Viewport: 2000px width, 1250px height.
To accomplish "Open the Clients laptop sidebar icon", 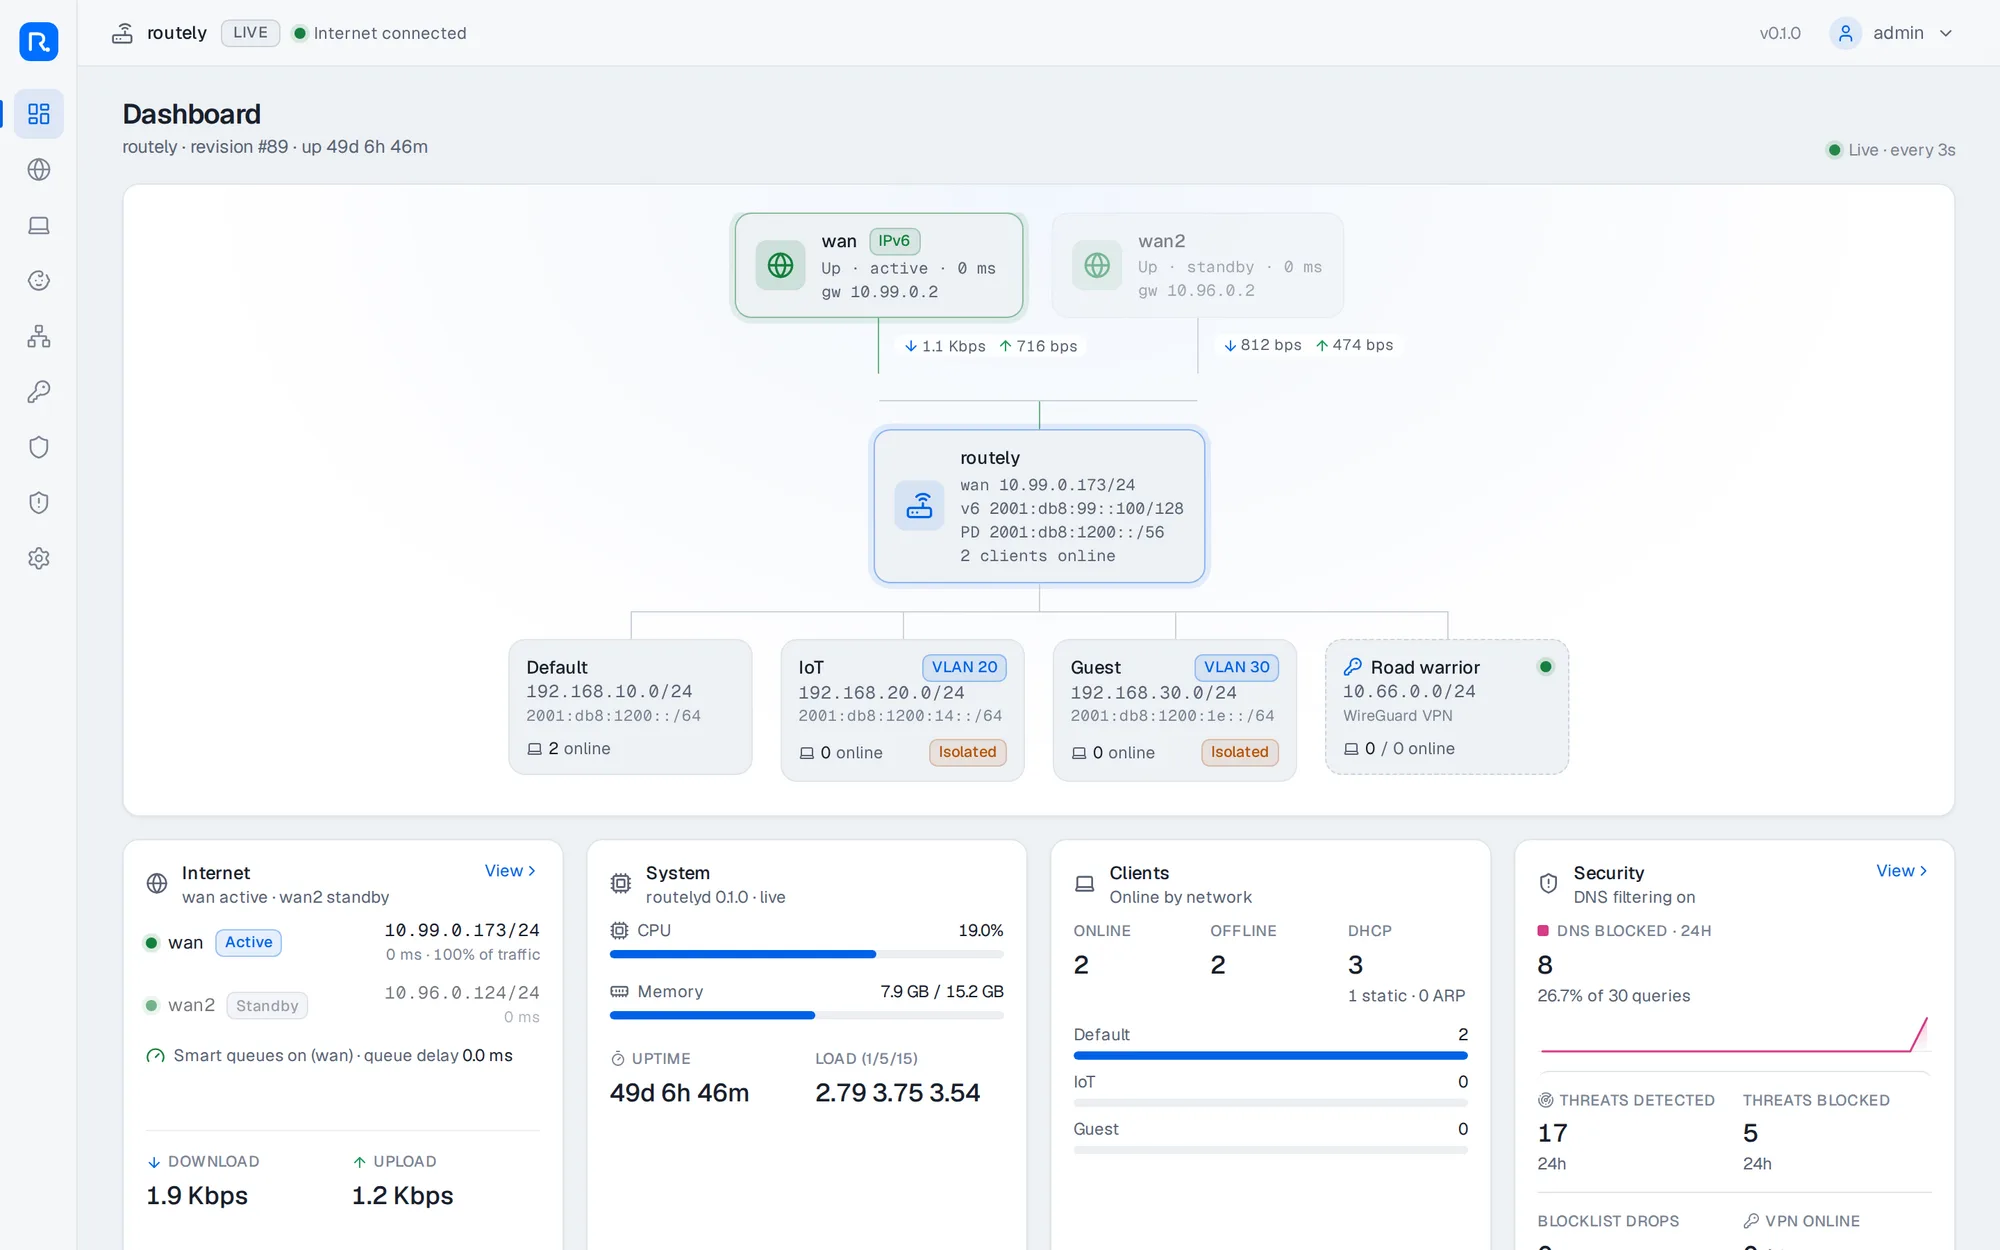I will pyautogui.click(x=39, y=225).
